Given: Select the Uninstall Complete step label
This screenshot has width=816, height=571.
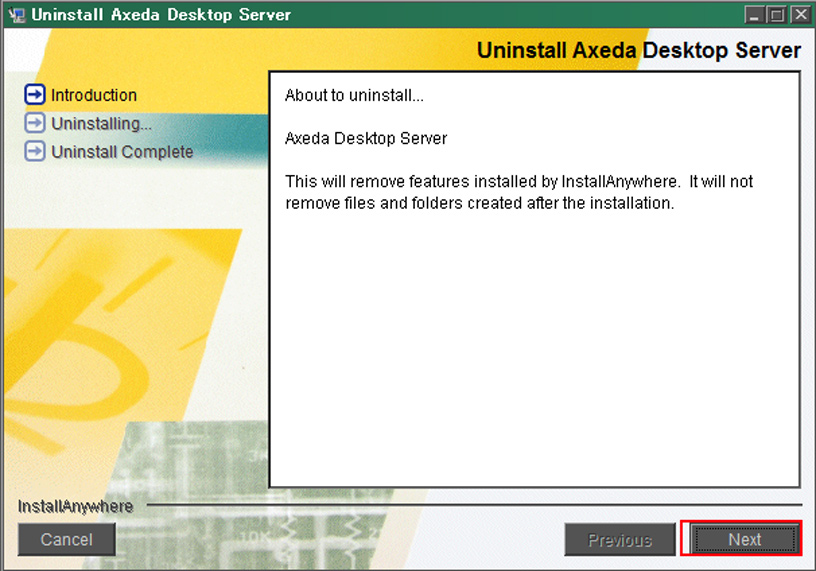Looking at the screenshot, I should 122,152.
